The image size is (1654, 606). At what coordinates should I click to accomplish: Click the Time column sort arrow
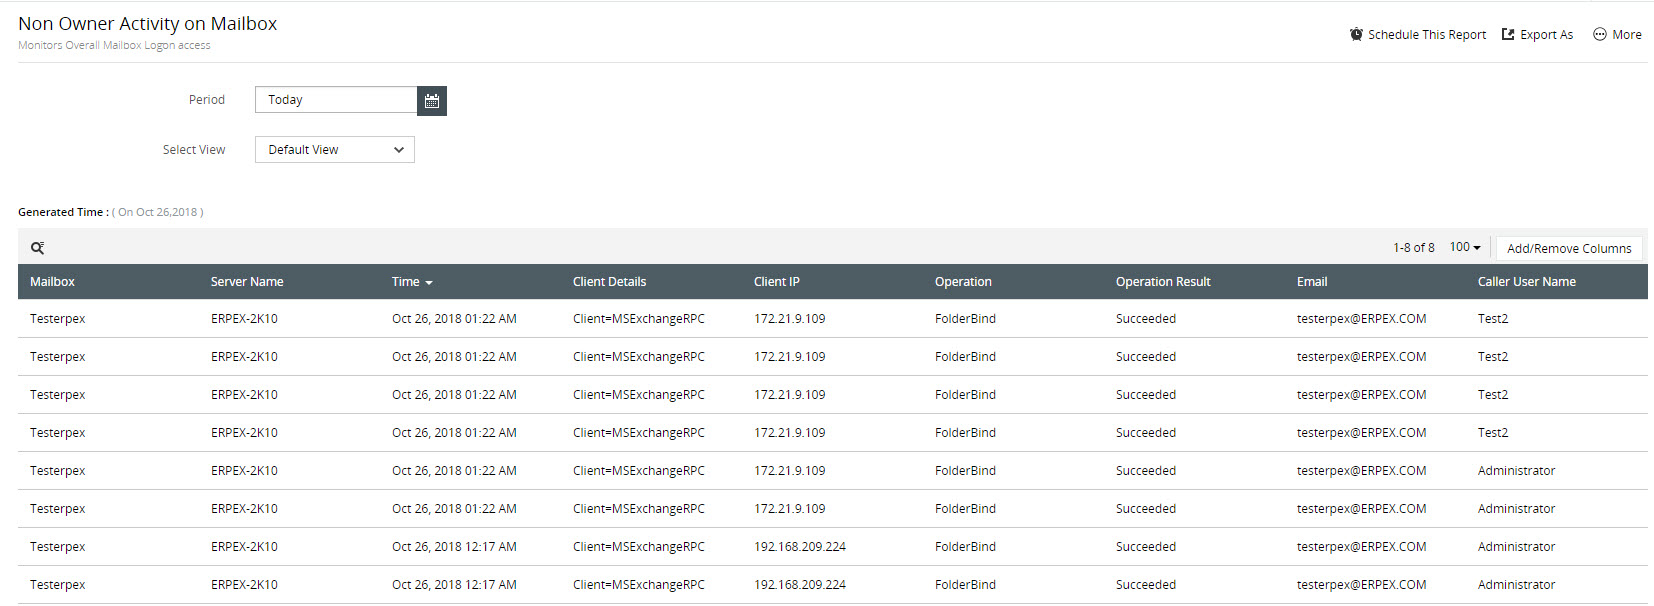[429, 283]
